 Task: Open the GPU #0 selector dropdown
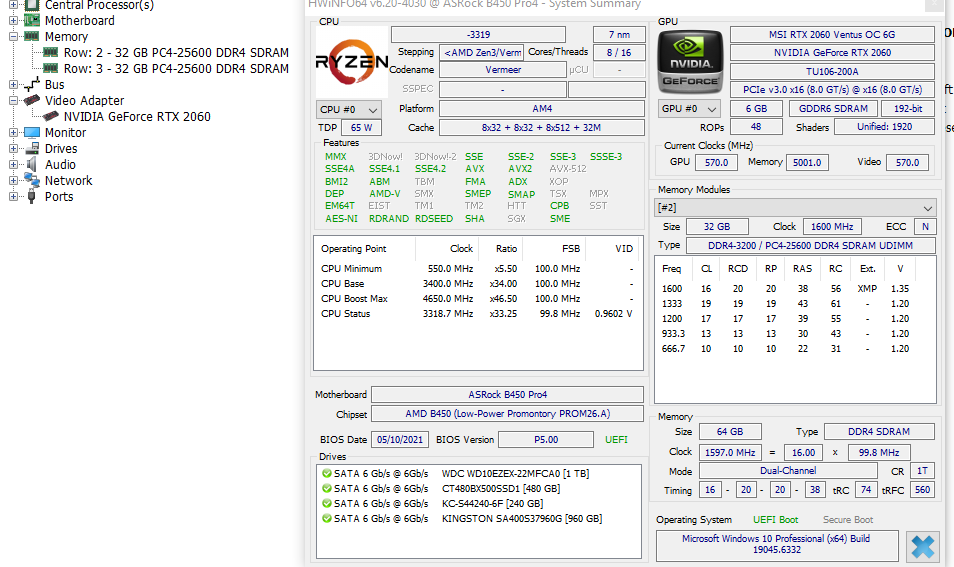point(689,109)
